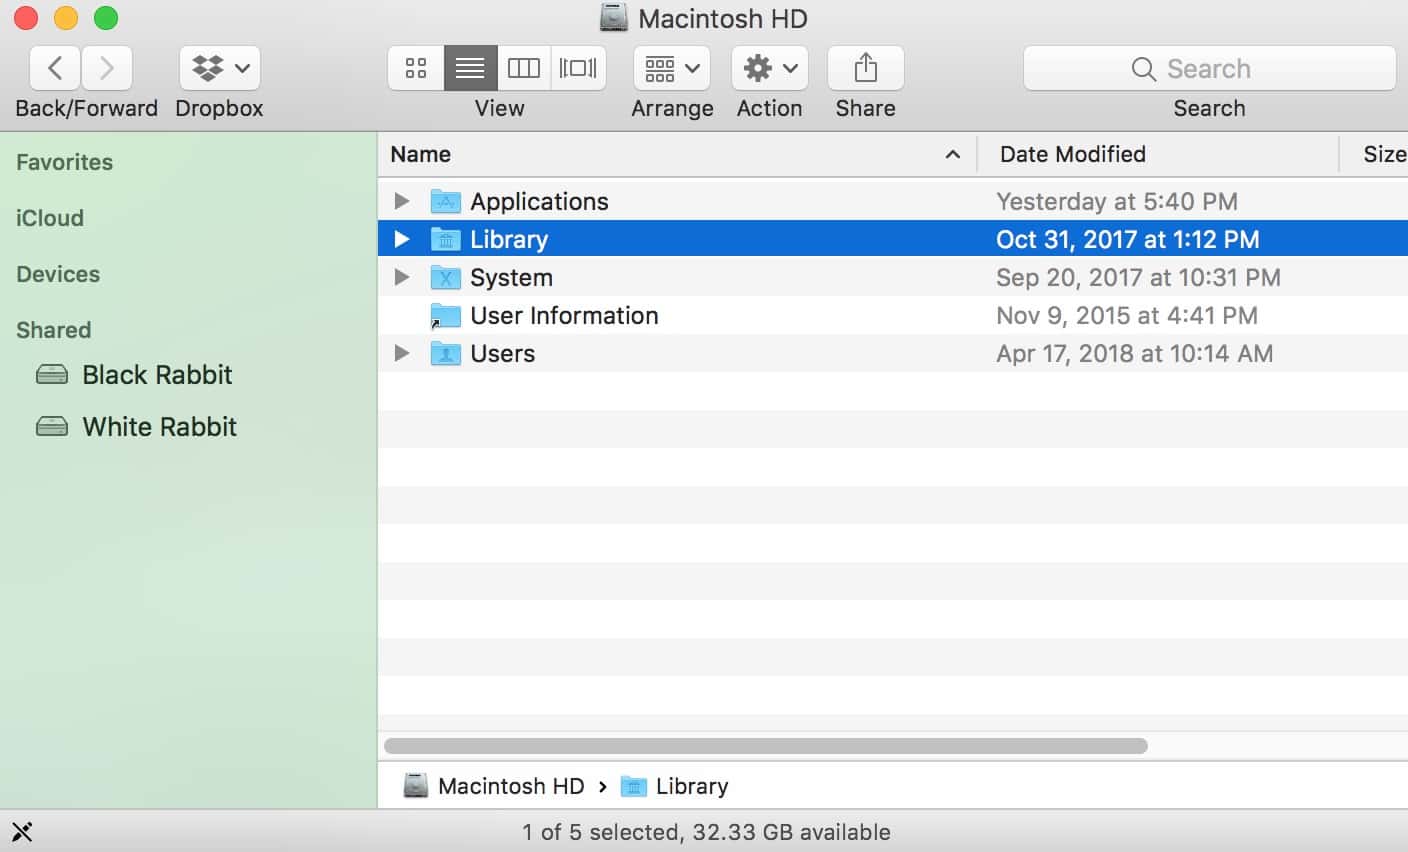Open White Rabbit shared drive
This screenshot has width=1408, height=852.
pyautogui.click(x=159, y=427)
